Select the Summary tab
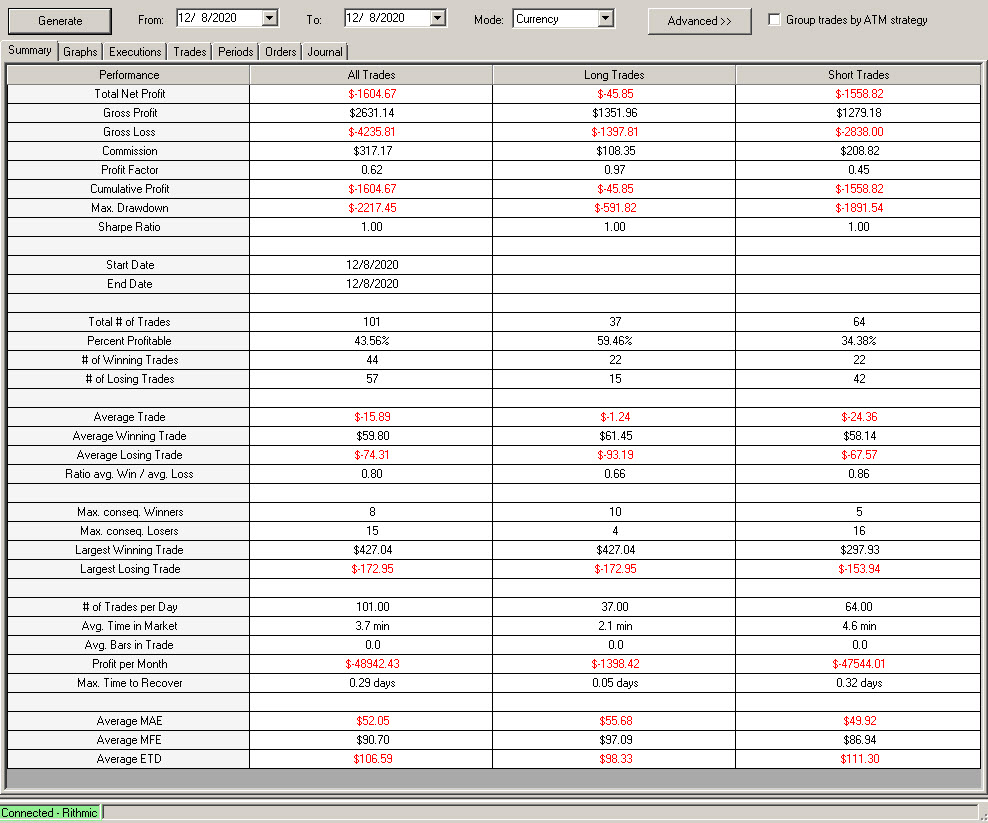This screenshot has width=988, height=823. click(30, 50)
